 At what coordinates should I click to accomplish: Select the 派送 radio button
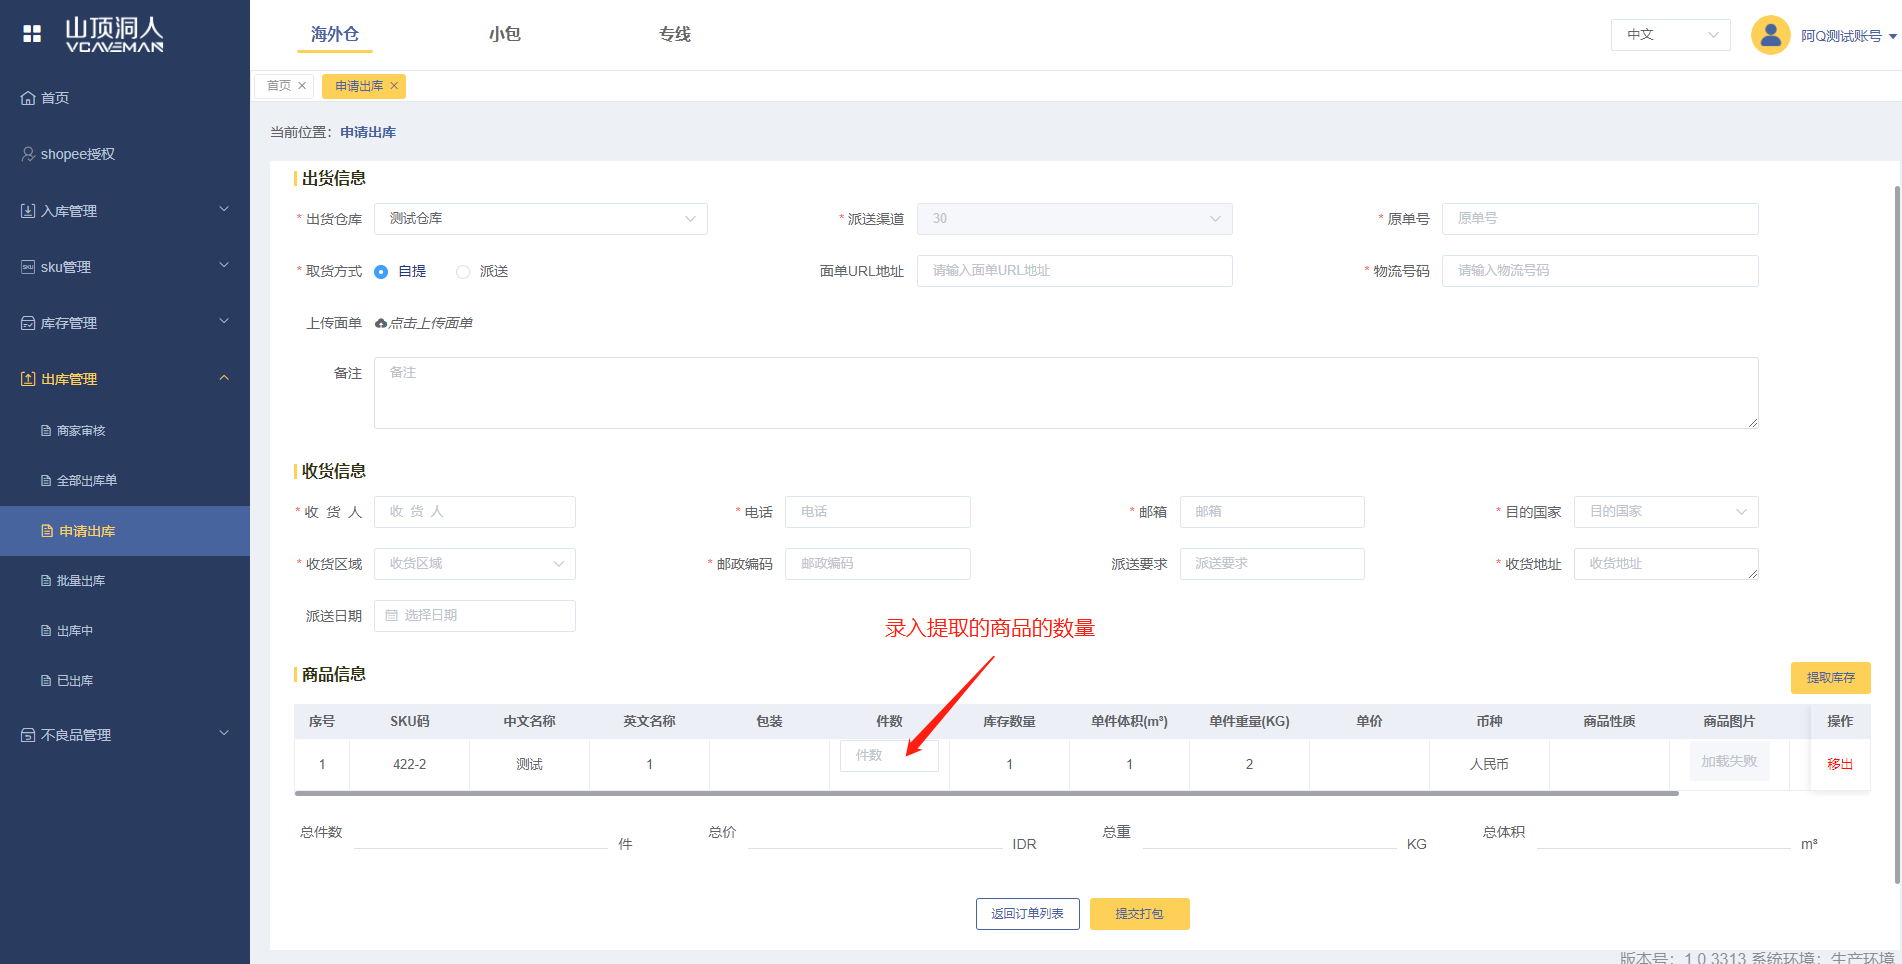463,272
